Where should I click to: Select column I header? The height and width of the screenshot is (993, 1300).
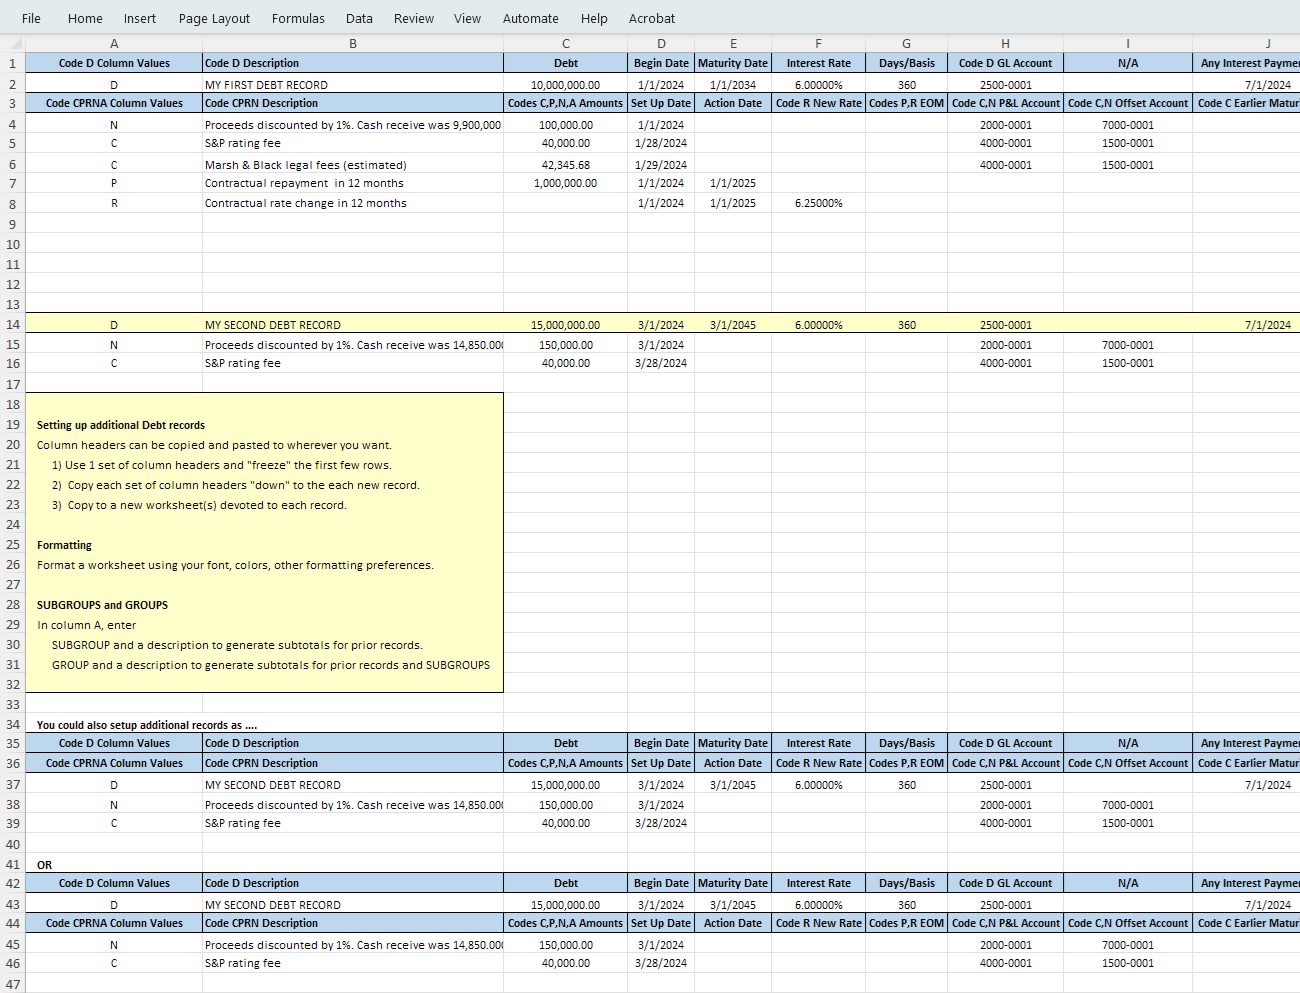pyautogui.click(x=1128, y=43)
